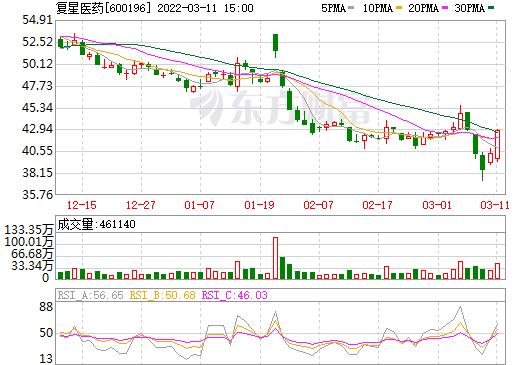The image size is (520, 365).
Task: Click the RSI_C:46.03 indicator label
Action: [x=235, y=295]
